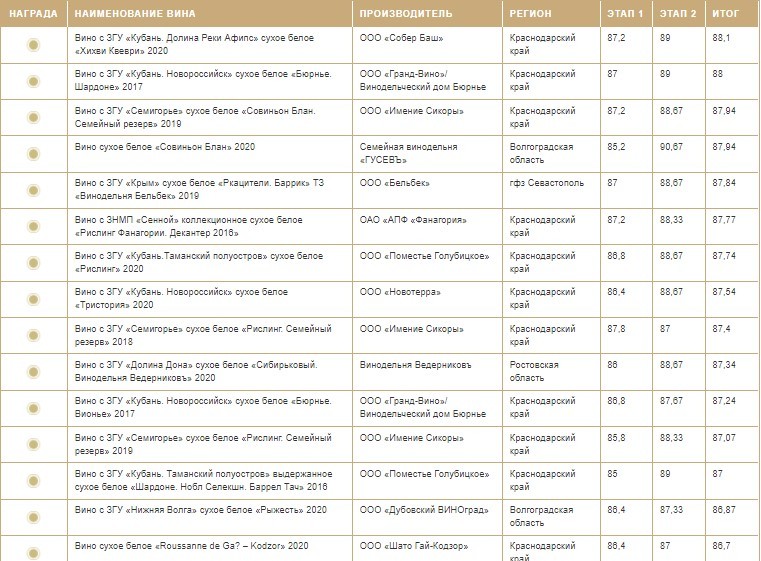The height and width of the screenshot is (561, 761).
Task: Click producer ОАО «АПФ «Фанагория»
Action: (x=413, y=220)
